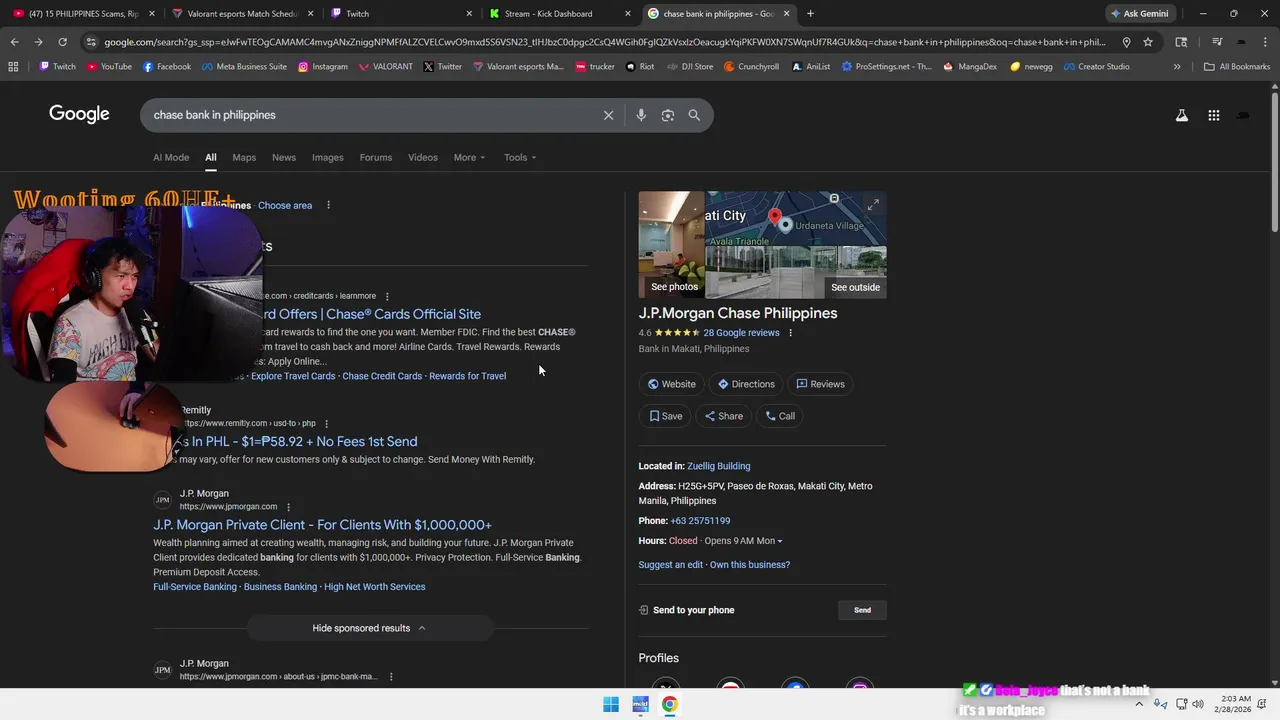Open more options beside Google reviews
Screen dimensions: 1280x720
(x=790, y=333)
